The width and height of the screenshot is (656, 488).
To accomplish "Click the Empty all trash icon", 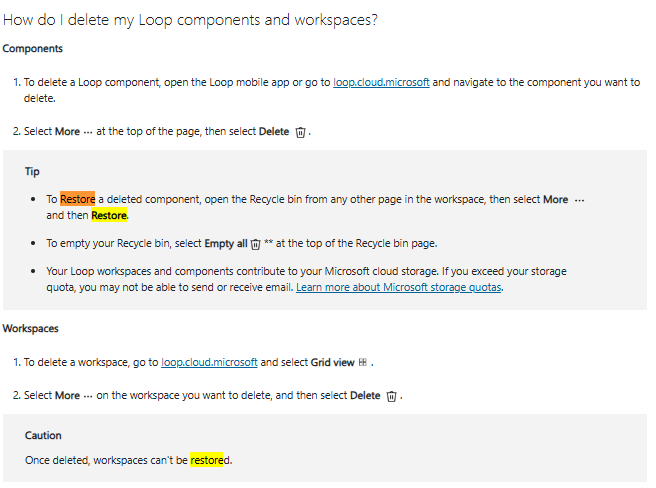I will (255, 244).
